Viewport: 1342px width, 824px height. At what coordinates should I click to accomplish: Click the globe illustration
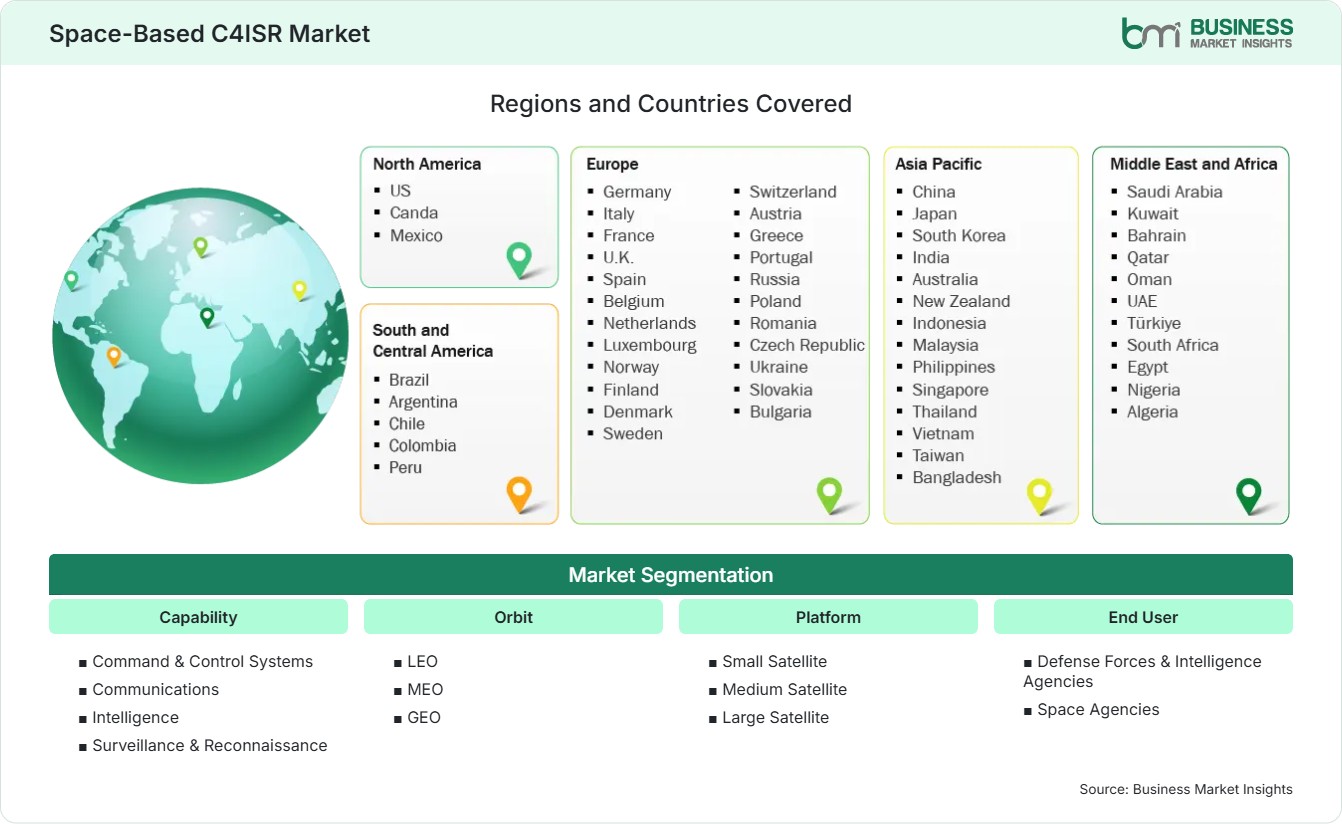point(200,336)
